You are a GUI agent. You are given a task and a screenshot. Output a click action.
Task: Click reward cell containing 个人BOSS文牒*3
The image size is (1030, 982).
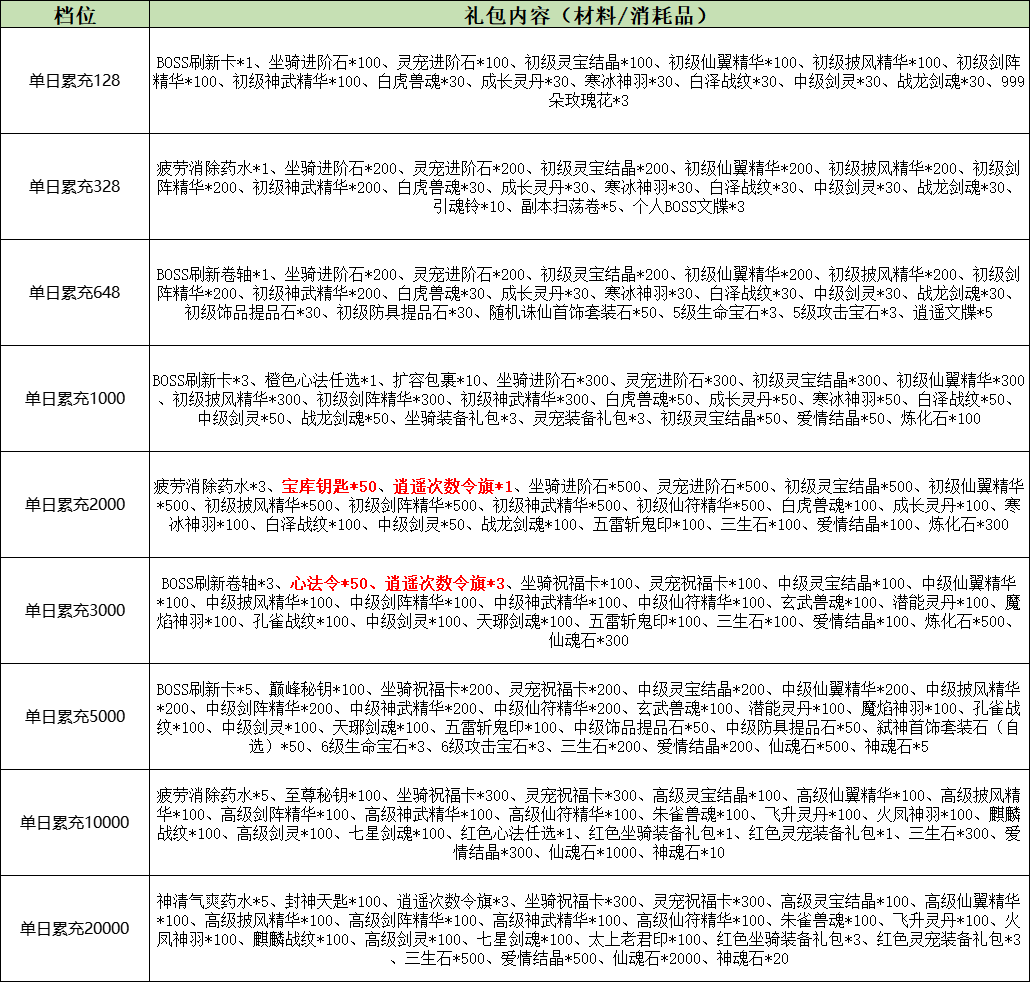click(589, 187)
